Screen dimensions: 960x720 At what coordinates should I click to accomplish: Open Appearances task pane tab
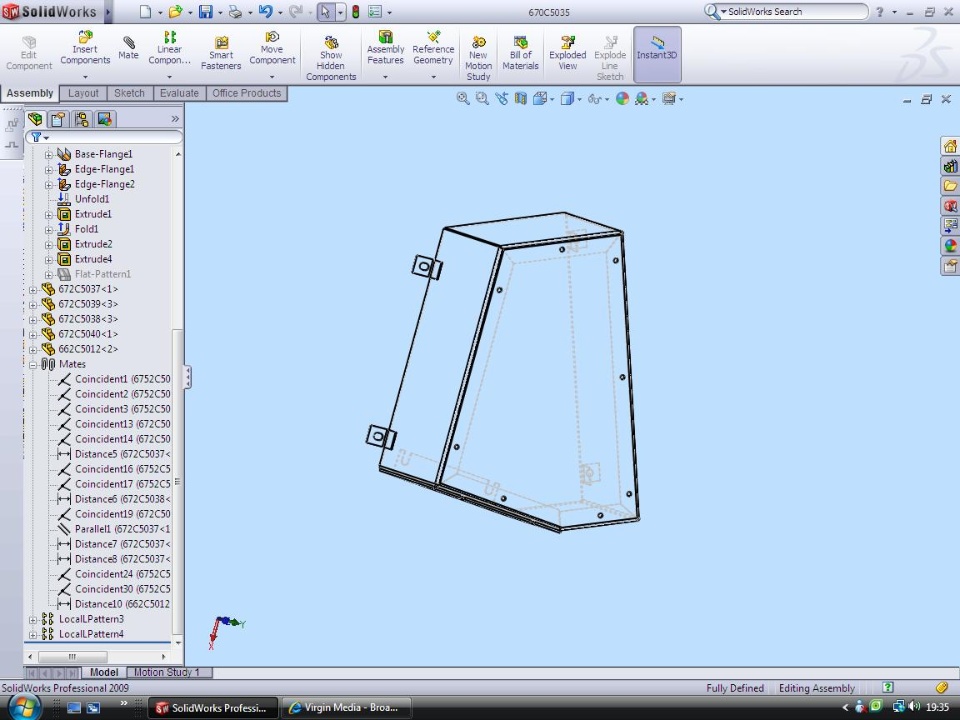pos(950,246)
